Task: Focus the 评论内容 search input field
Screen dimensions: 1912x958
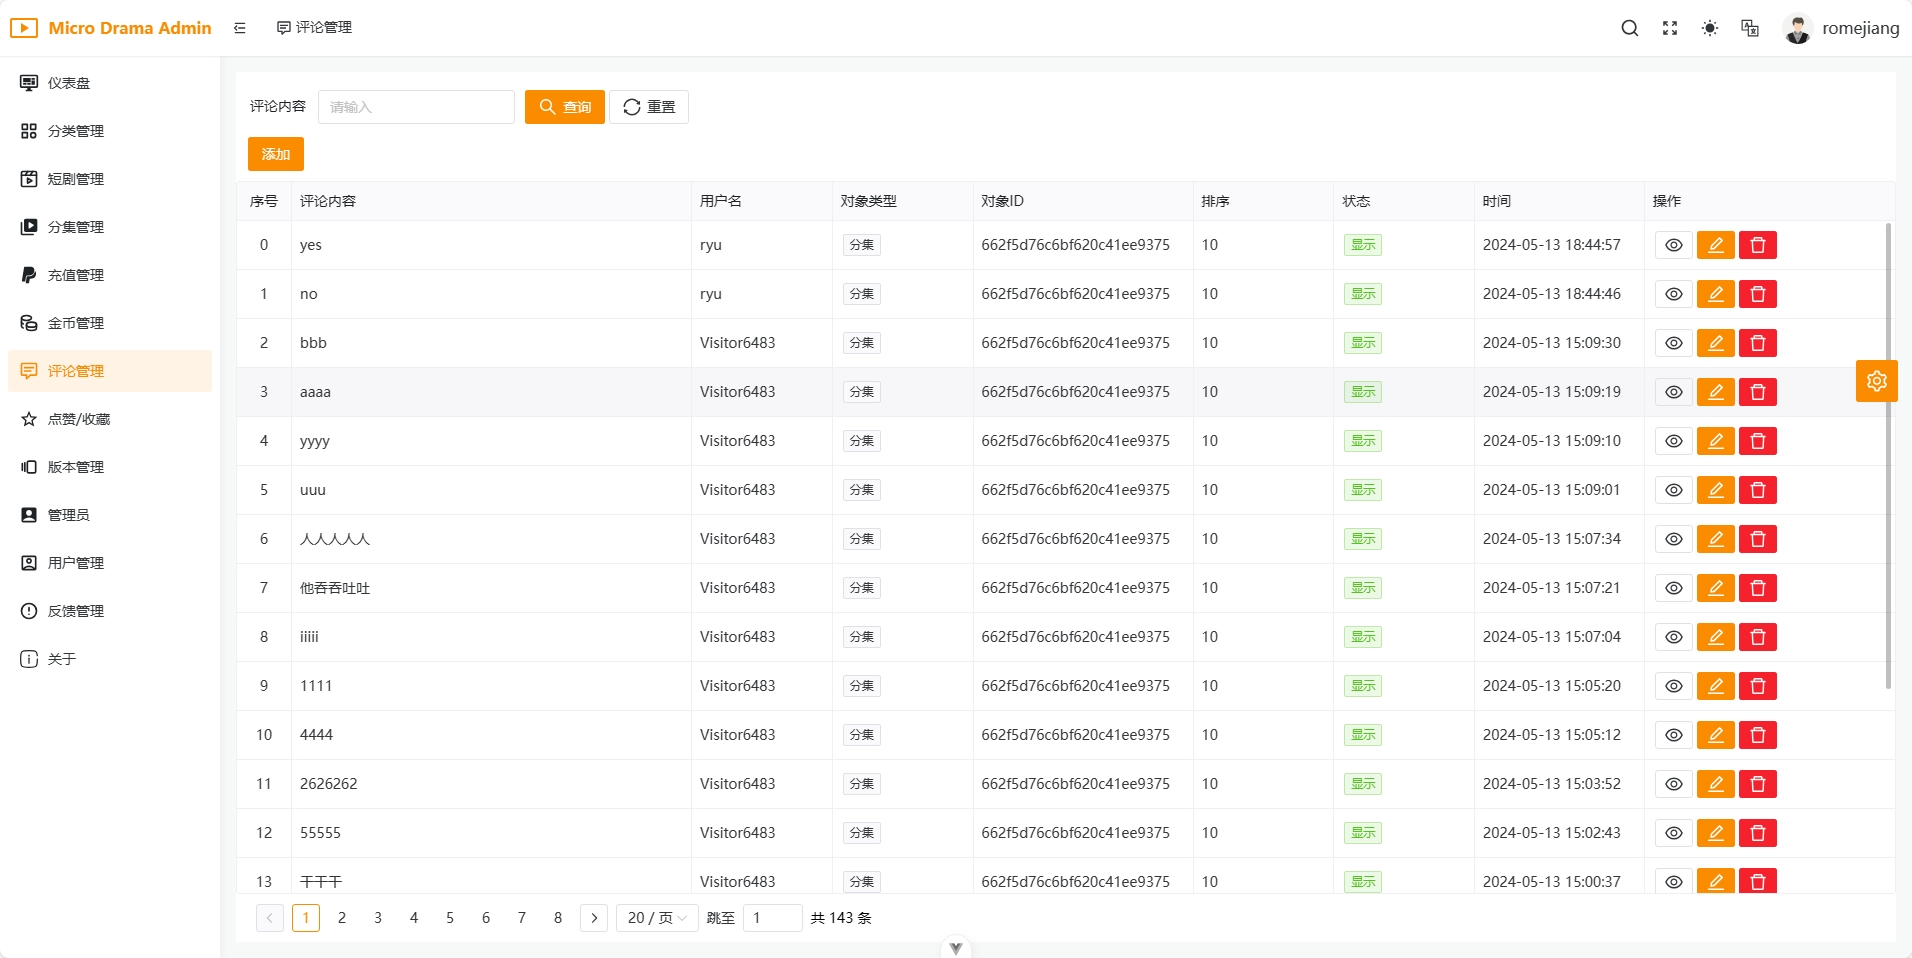Action: pyautogui.click(x=416, y=107)
